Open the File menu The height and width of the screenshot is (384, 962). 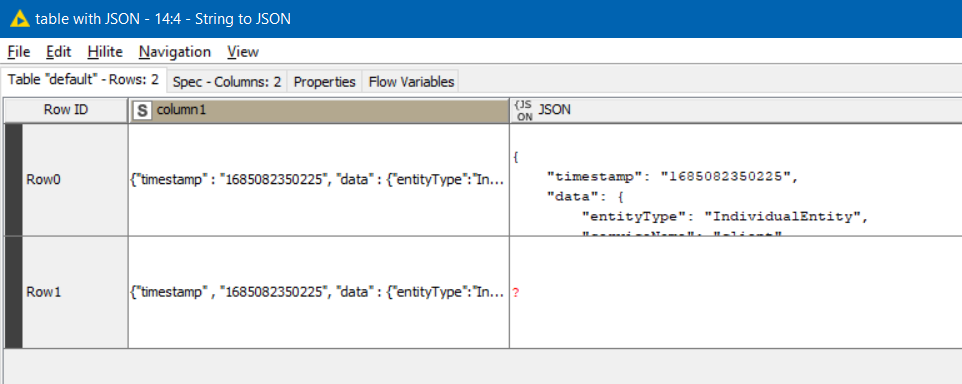(x=19, y=52)
